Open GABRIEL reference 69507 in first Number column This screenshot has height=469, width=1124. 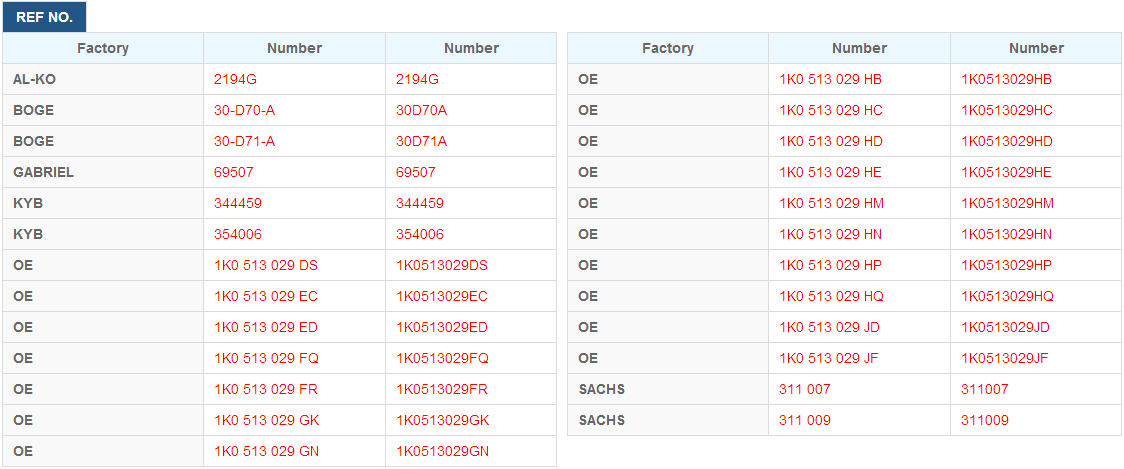click(234, 172)
